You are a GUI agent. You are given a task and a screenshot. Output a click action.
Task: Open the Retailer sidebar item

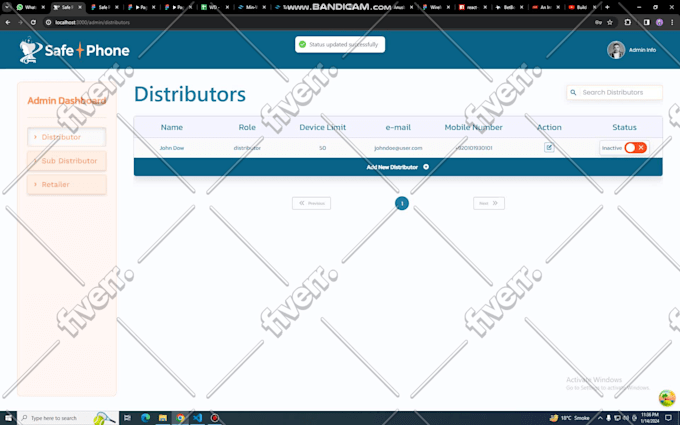(66, 184)
